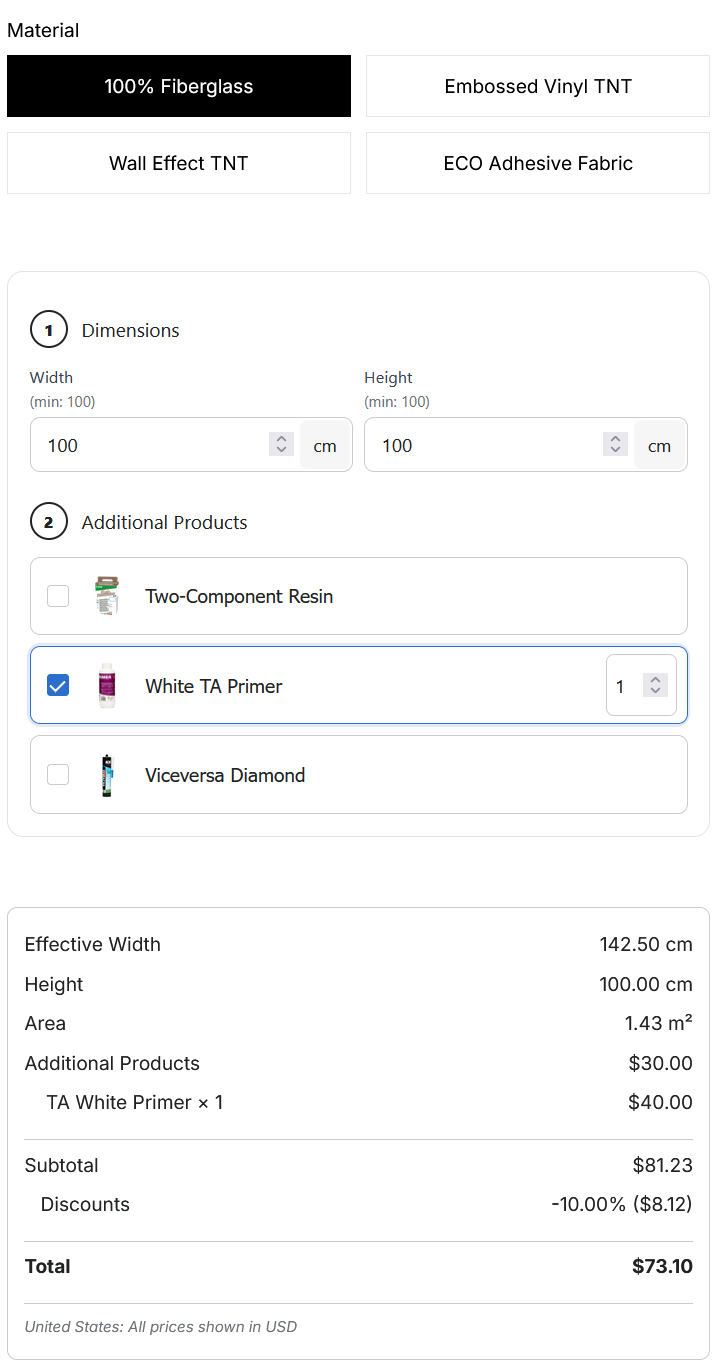Click the step 1 Dimensions circle icon
Image resolution: width=717 pixels, height=1360 pixels.
pyautogui.click(x=49, y=330)
